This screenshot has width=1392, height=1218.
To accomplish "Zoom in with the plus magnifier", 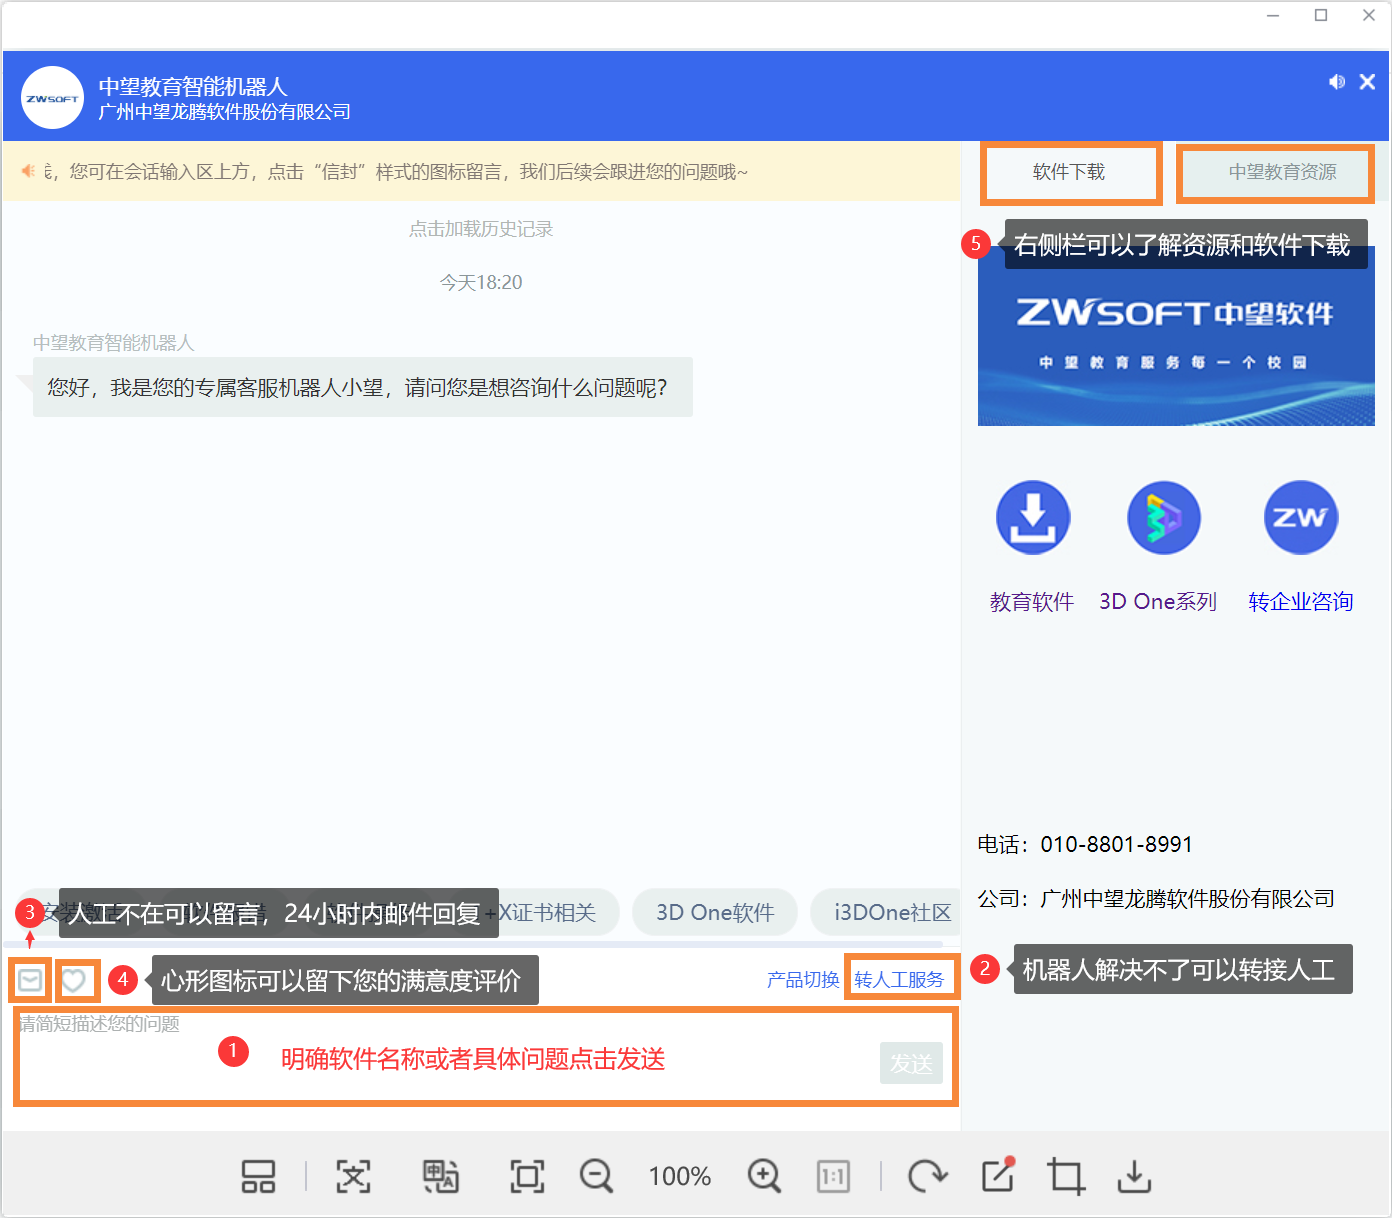I will 764,1177.
